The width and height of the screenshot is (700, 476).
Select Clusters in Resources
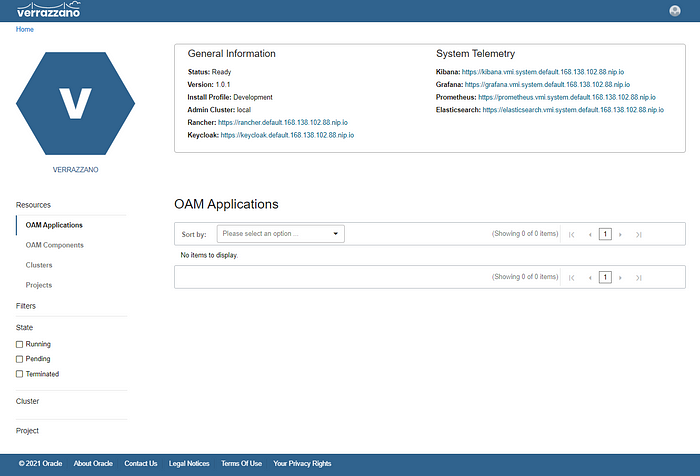click(39, 265)
